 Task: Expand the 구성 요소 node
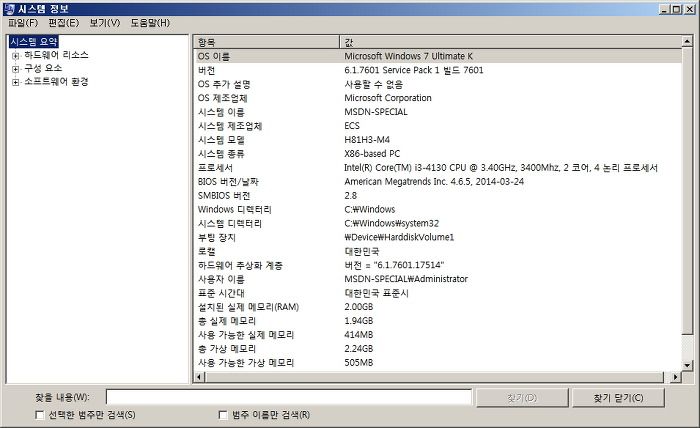click(x=16, y=69)
